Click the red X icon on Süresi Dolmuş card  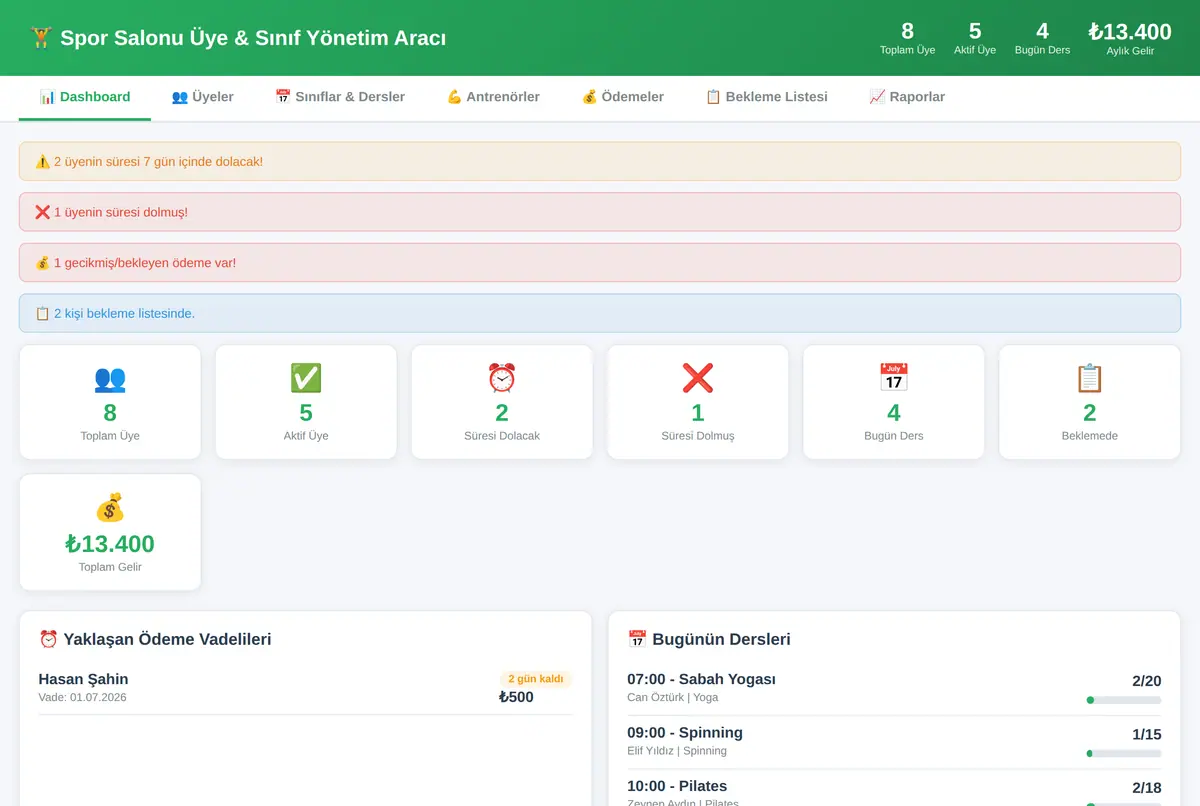[x=698, y=378]
